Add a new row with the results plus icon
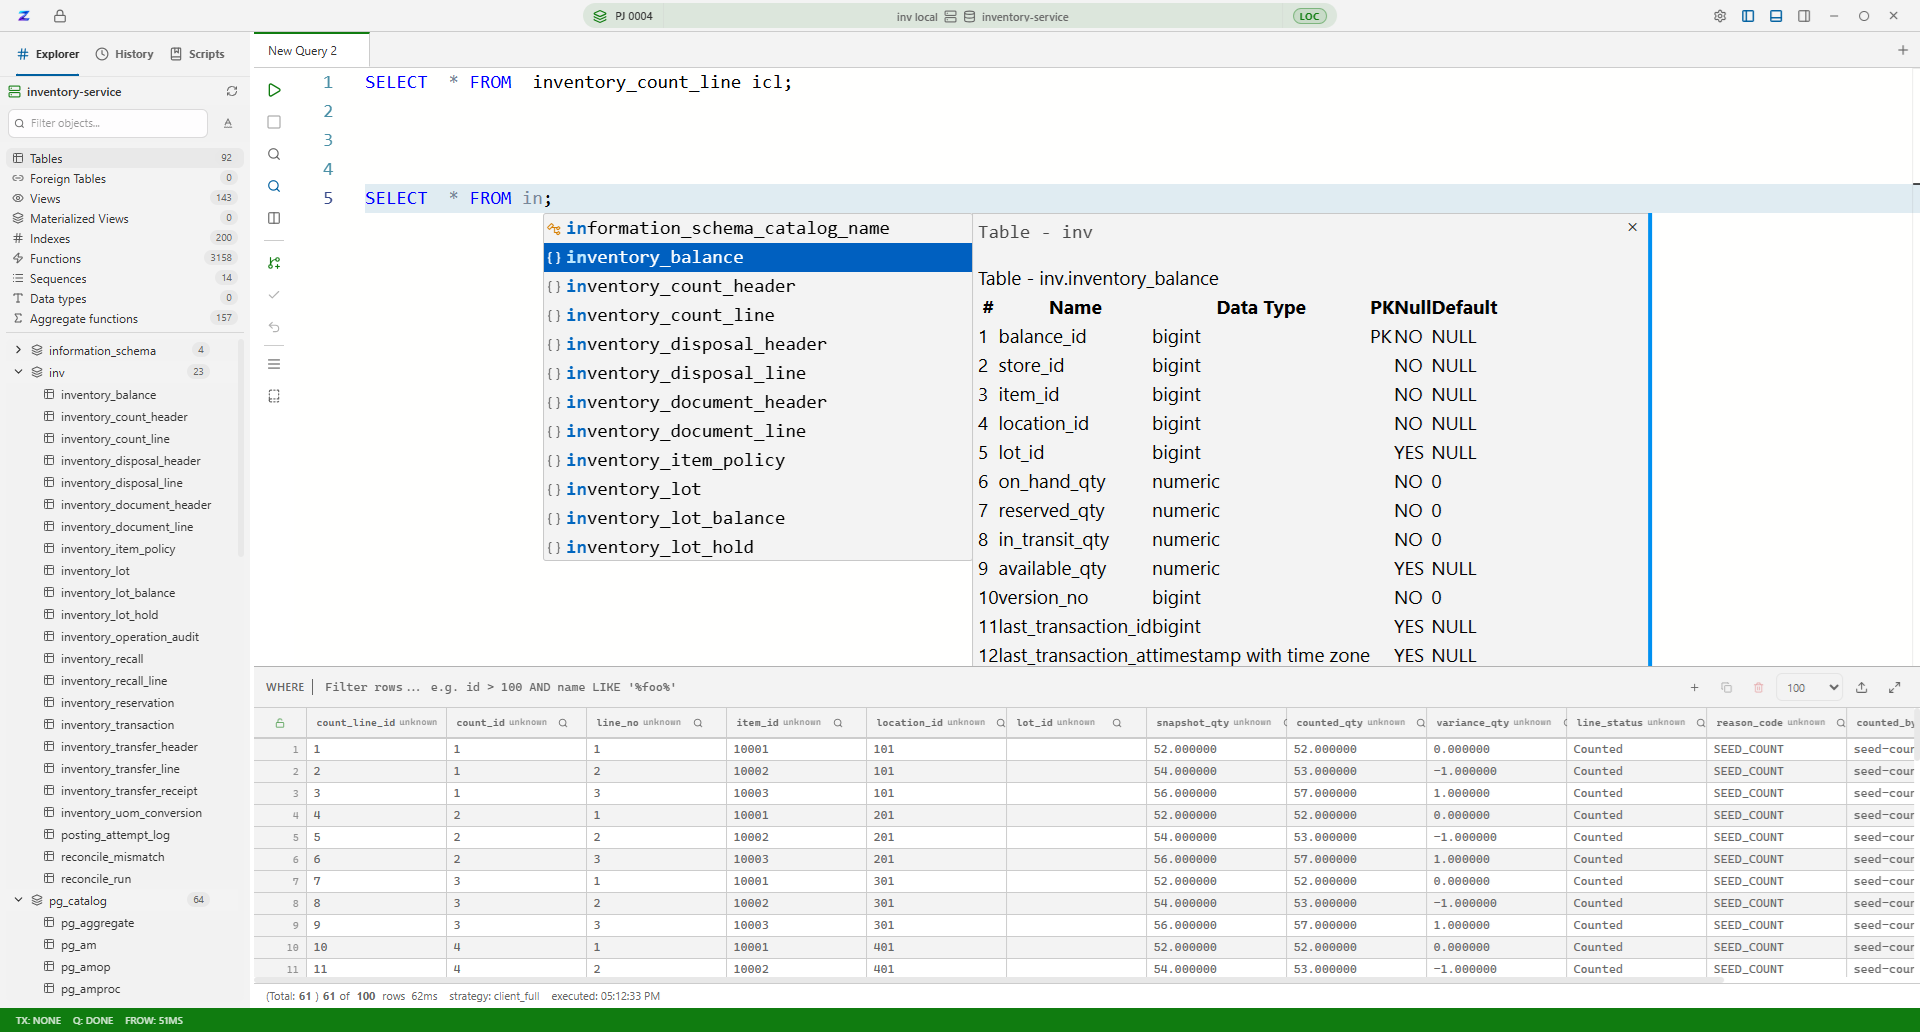The image size is (1920, 1032). coord(1694,687)
